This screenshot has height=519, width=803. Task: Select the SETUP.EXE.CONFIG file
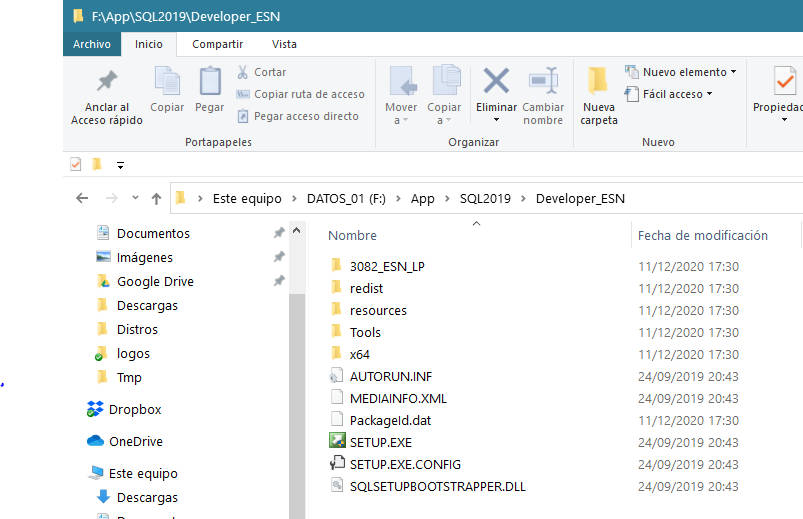(x=405, y=465)
